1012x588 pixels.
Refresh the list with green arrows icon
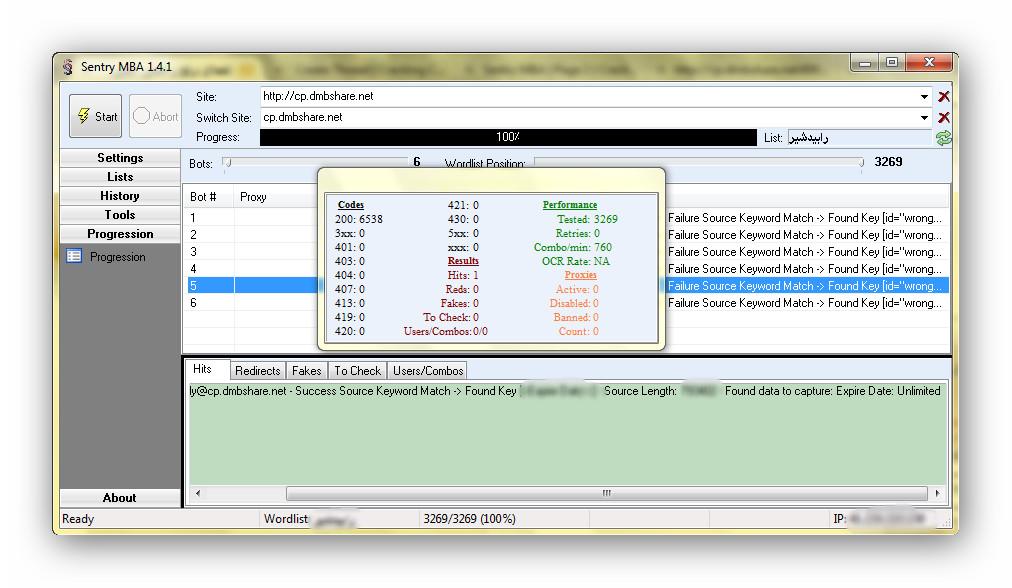tap(944, 137)
